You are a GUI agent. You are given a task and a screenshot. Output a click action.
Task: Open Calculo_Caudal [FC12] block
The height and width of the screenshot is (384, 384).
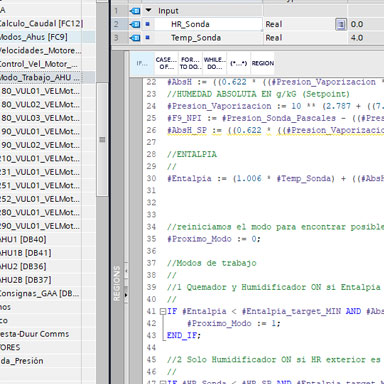[41, 24]
